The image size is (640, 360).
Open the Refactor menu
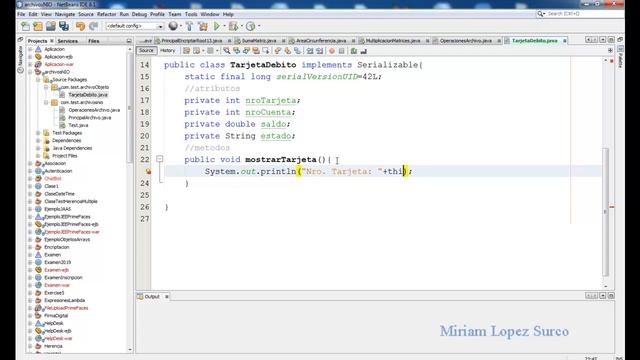click(x=107, y=14)
